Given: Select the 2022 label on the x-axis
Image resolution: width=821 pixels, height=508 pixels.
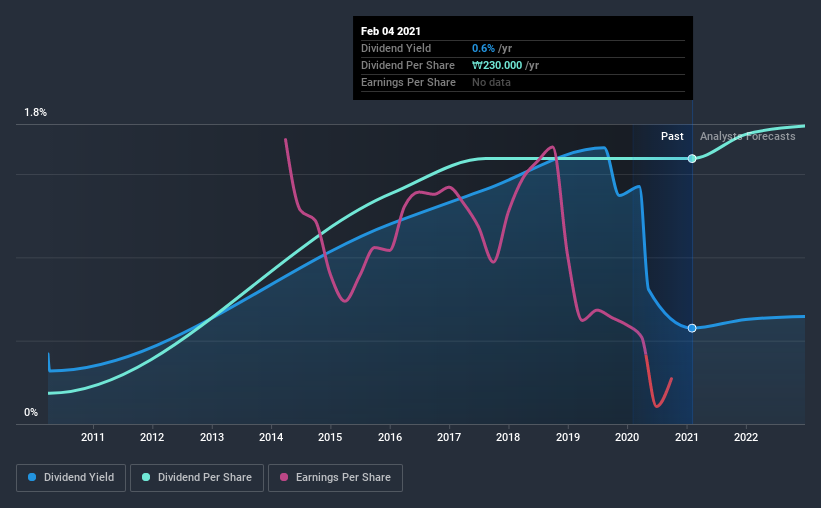Looking at the screenshot, I should (x=746, y=437).
